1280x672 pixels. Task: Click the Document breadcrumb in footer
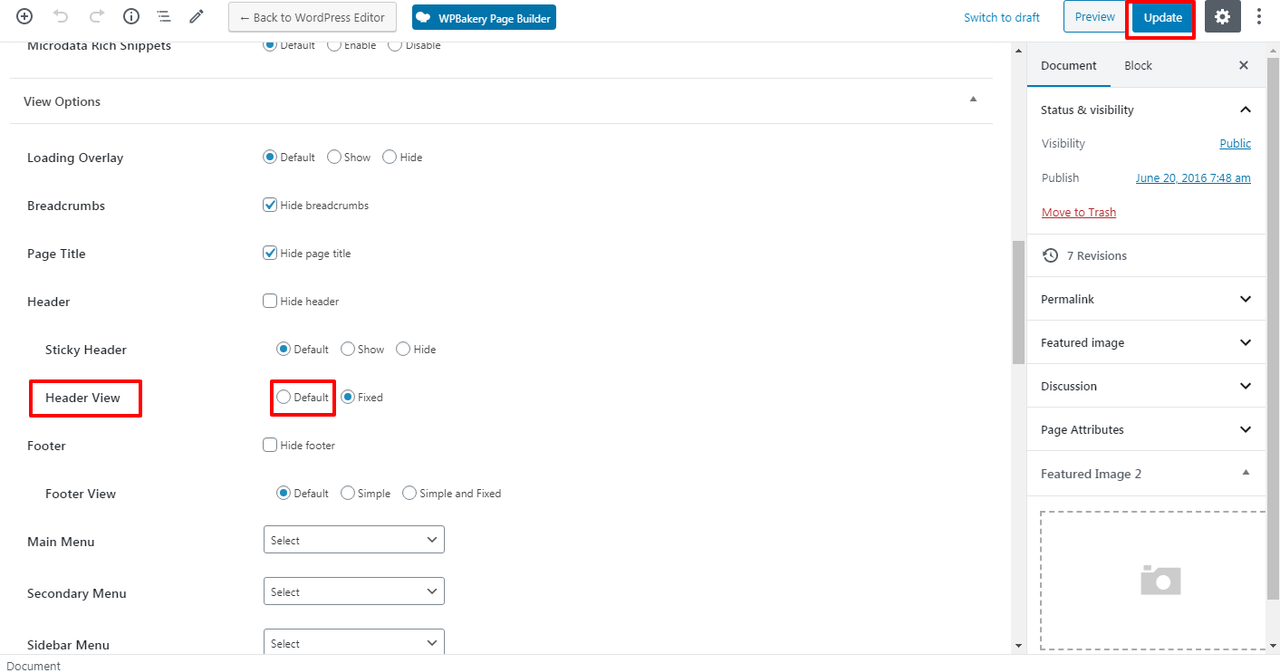tap(33, 665)
